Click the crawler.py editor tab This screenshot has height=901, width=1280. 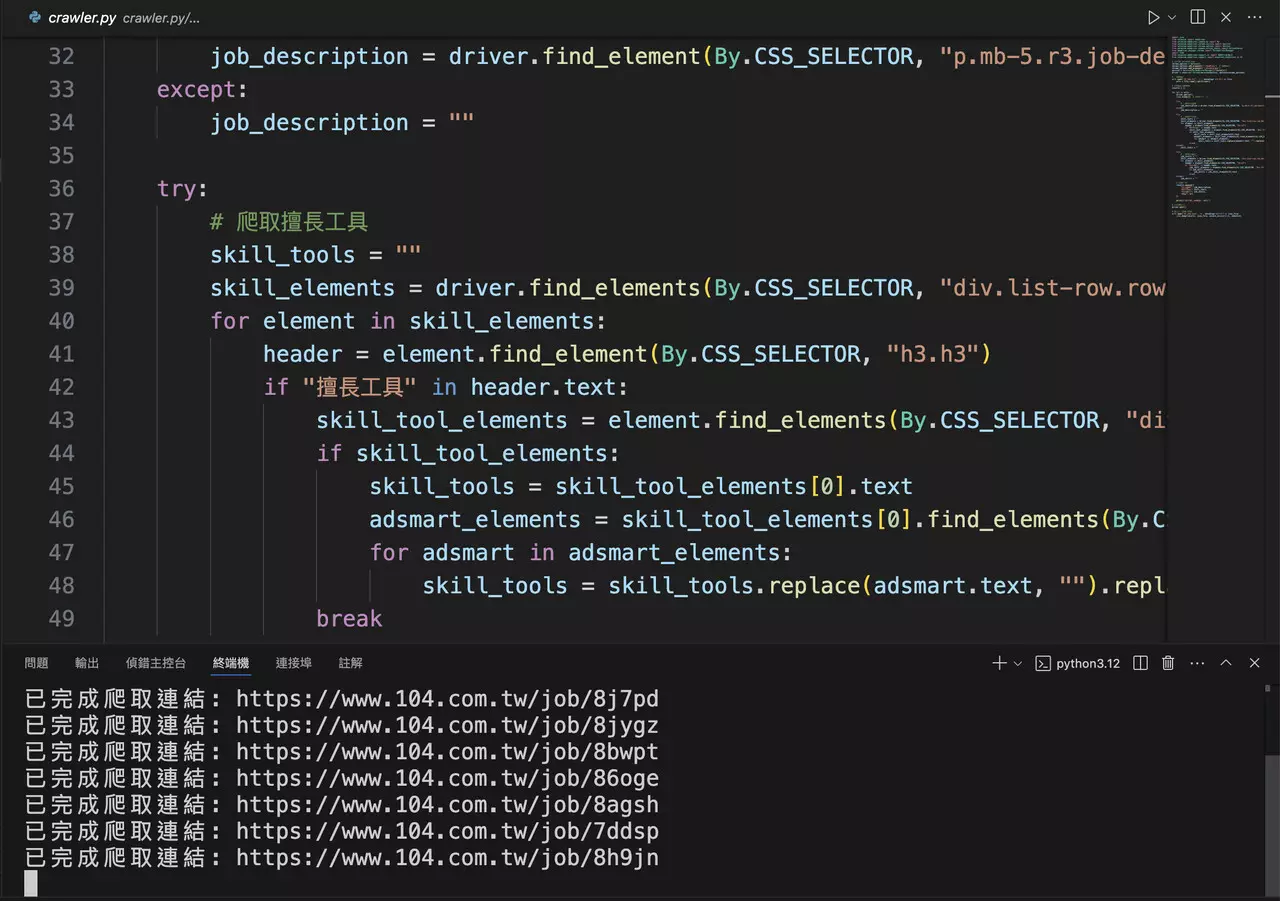(82, 18)
